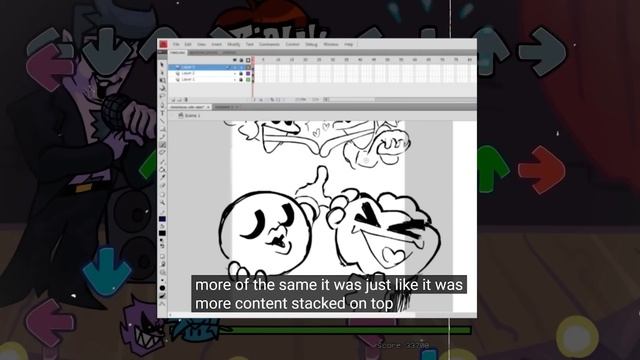Click Layer 1 green outline color square

(x=248, y=80)
